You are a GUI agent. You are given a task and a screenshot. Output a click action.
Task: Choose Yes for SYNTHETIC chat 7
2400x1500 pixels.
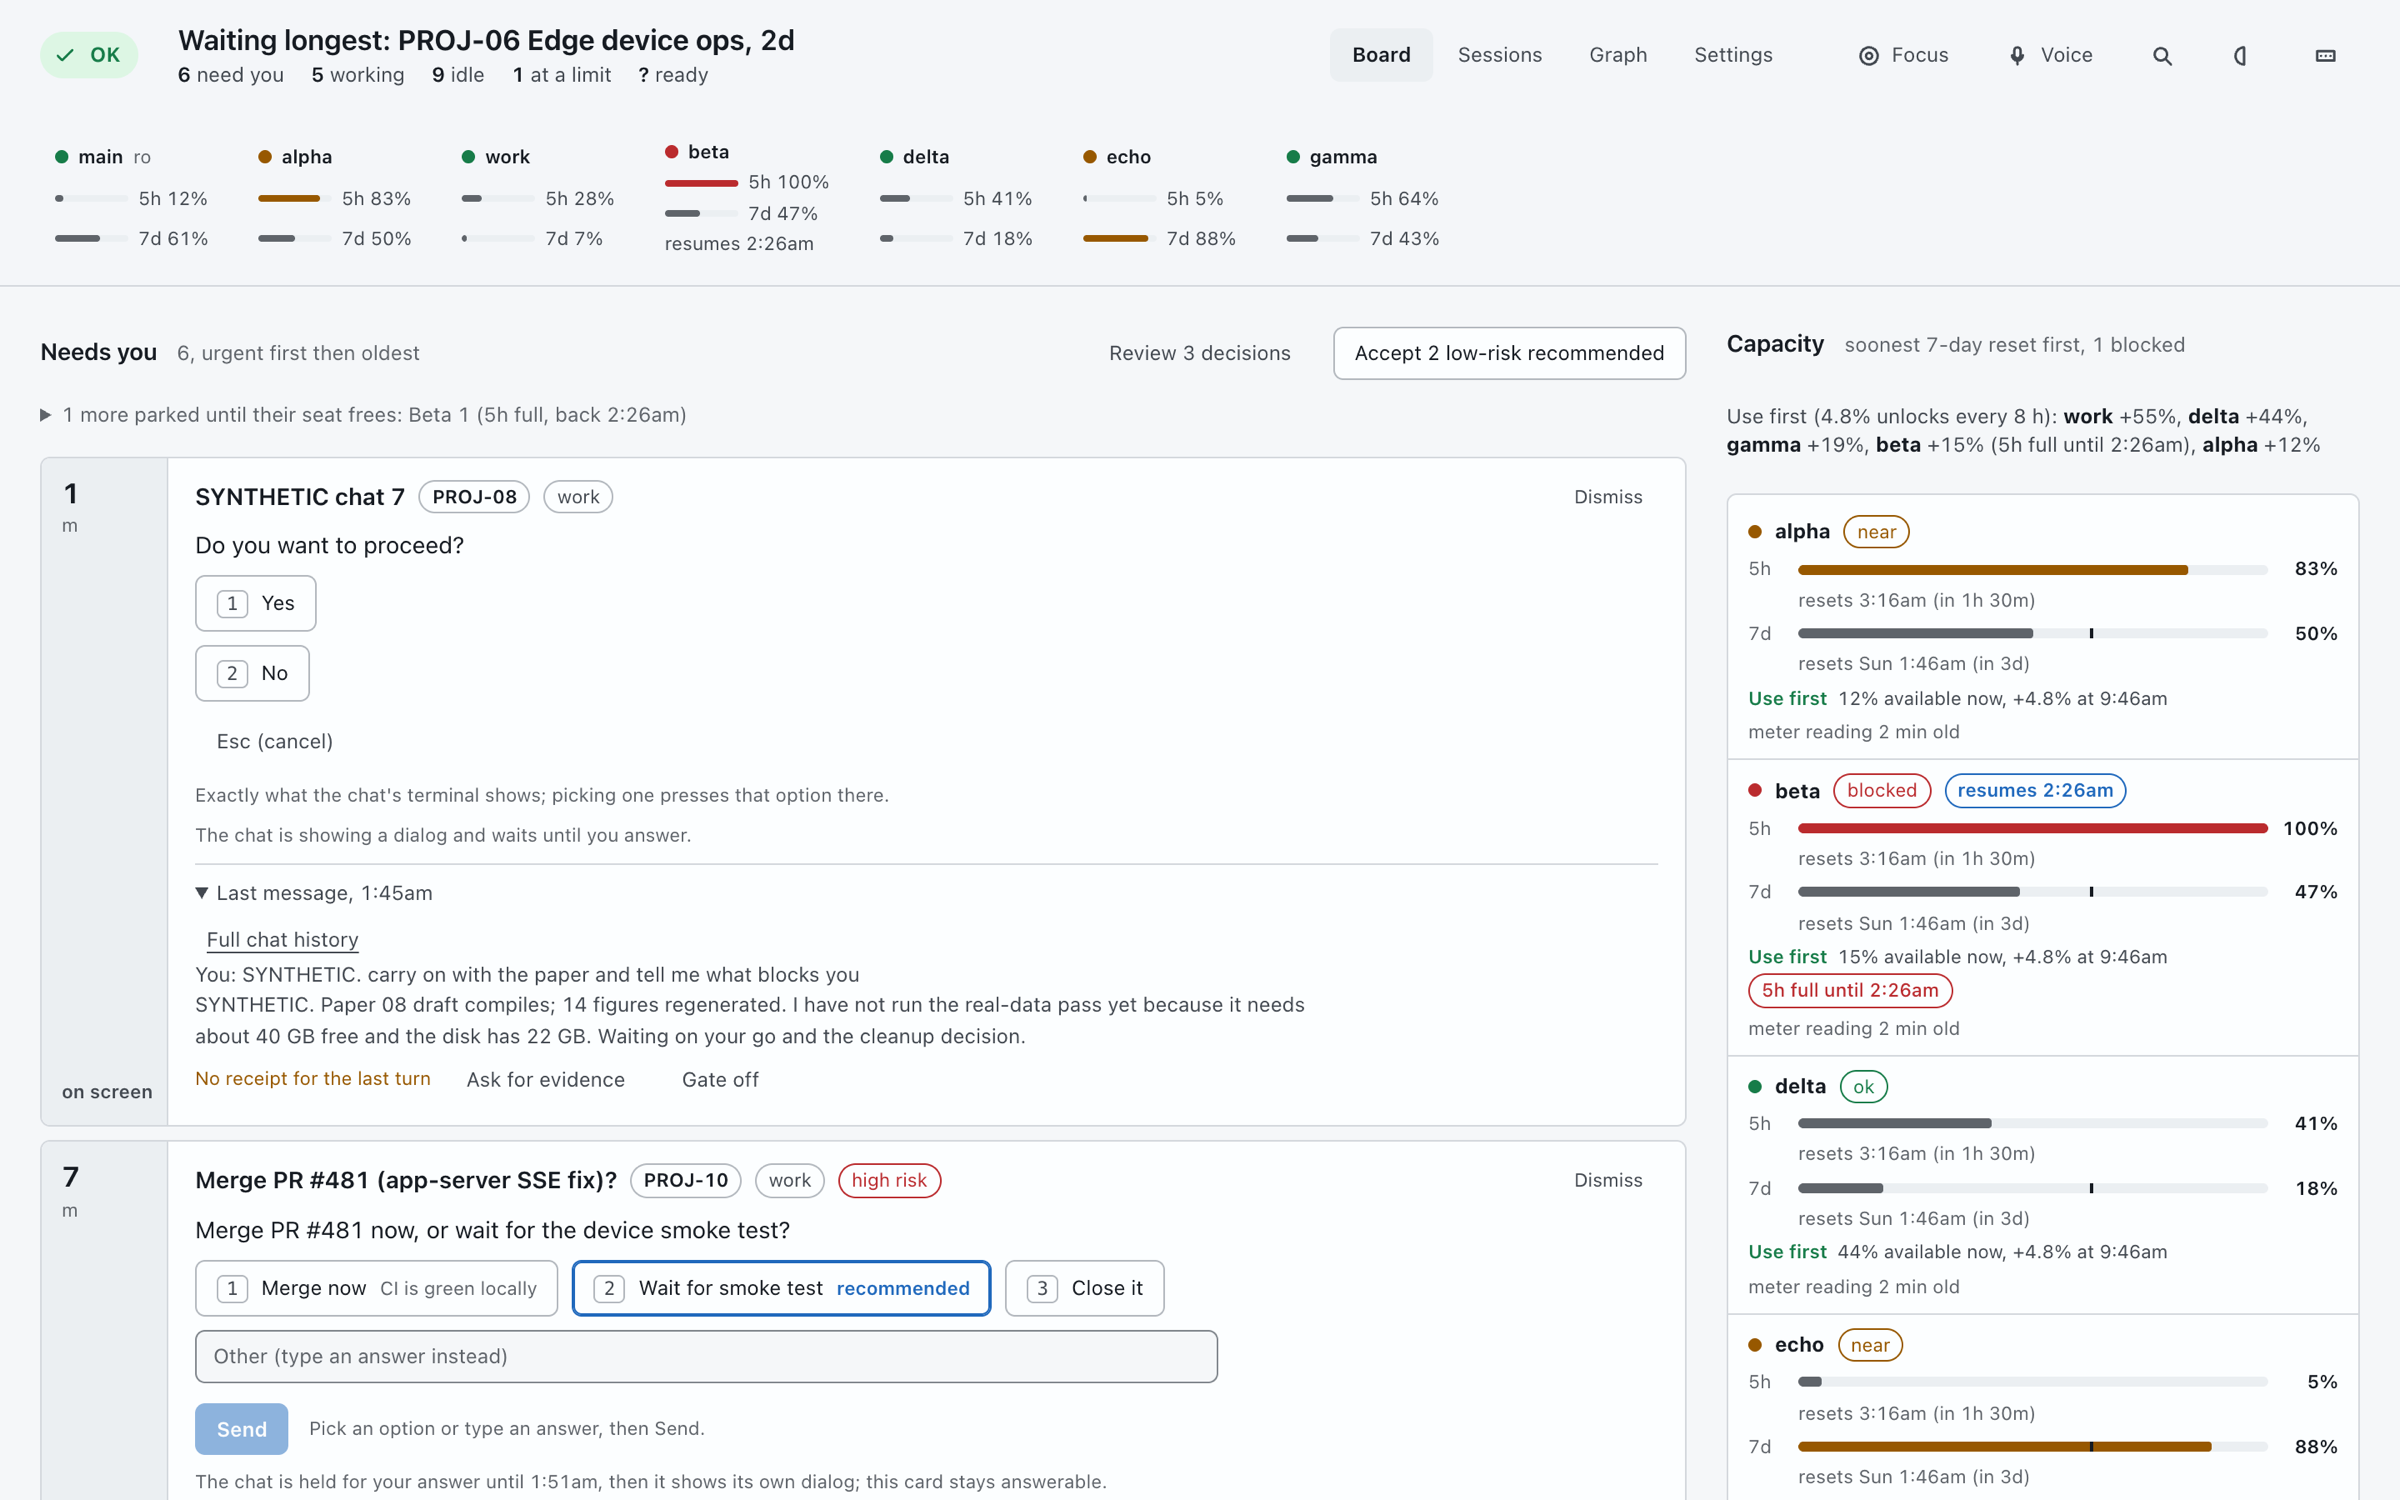coord(256,603)
